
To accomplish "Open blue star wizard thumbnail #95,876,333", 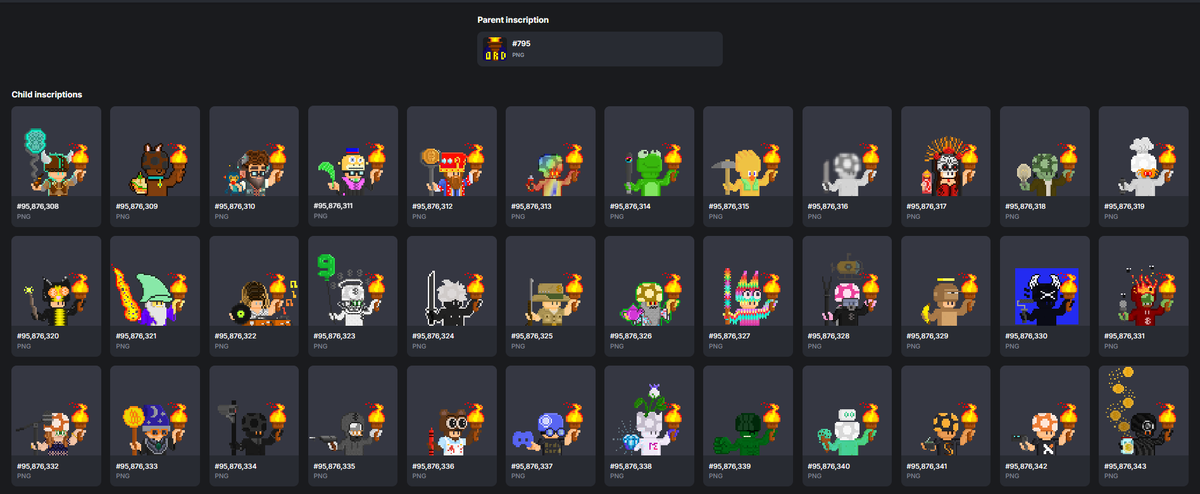I will pyautogui.click(x=155, y=411).
